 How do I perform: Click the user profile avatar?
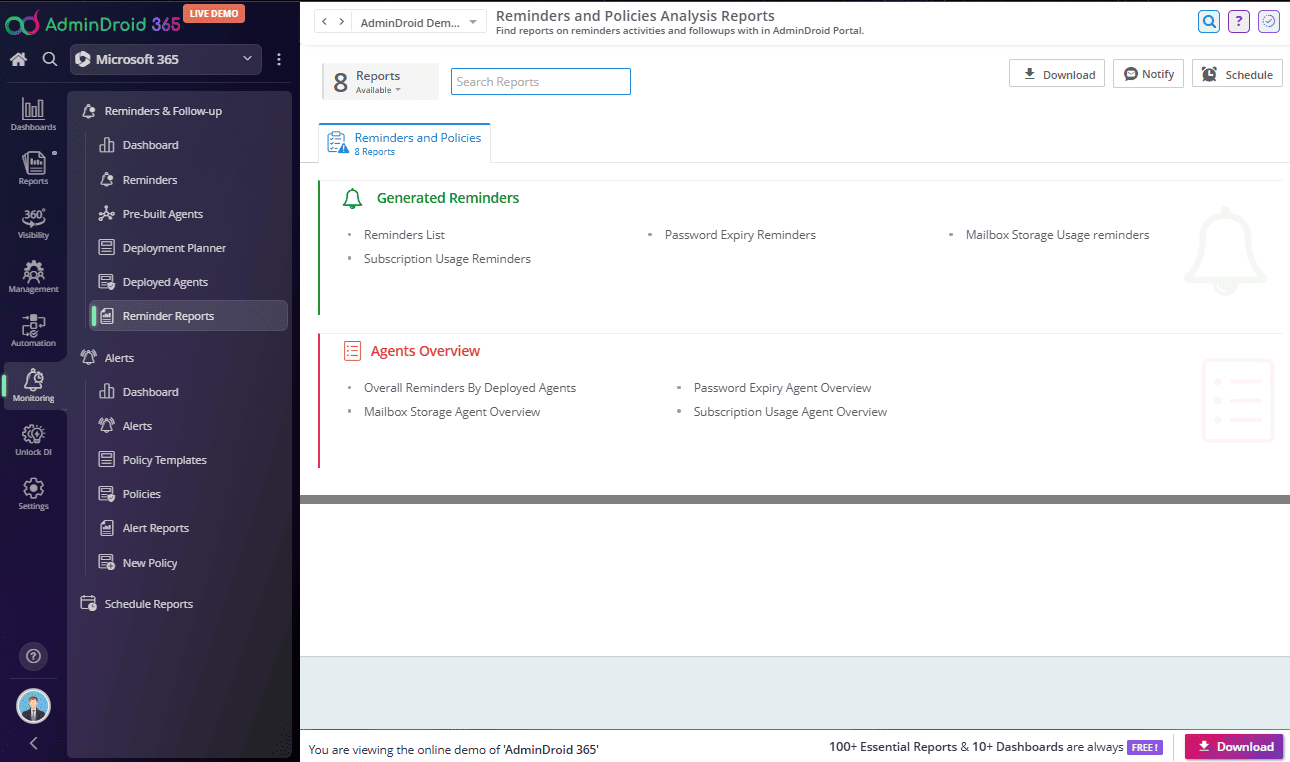[33, 706]
